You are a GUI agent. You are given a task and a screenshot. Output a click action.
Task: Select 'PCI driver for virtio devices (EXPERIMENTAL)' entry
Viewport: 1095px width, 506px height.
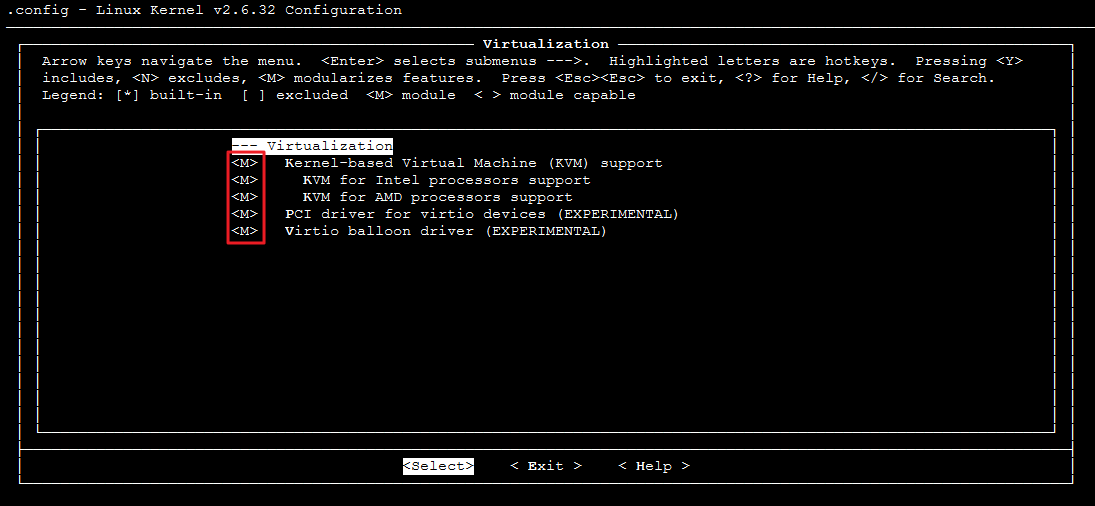coord(482,214)
